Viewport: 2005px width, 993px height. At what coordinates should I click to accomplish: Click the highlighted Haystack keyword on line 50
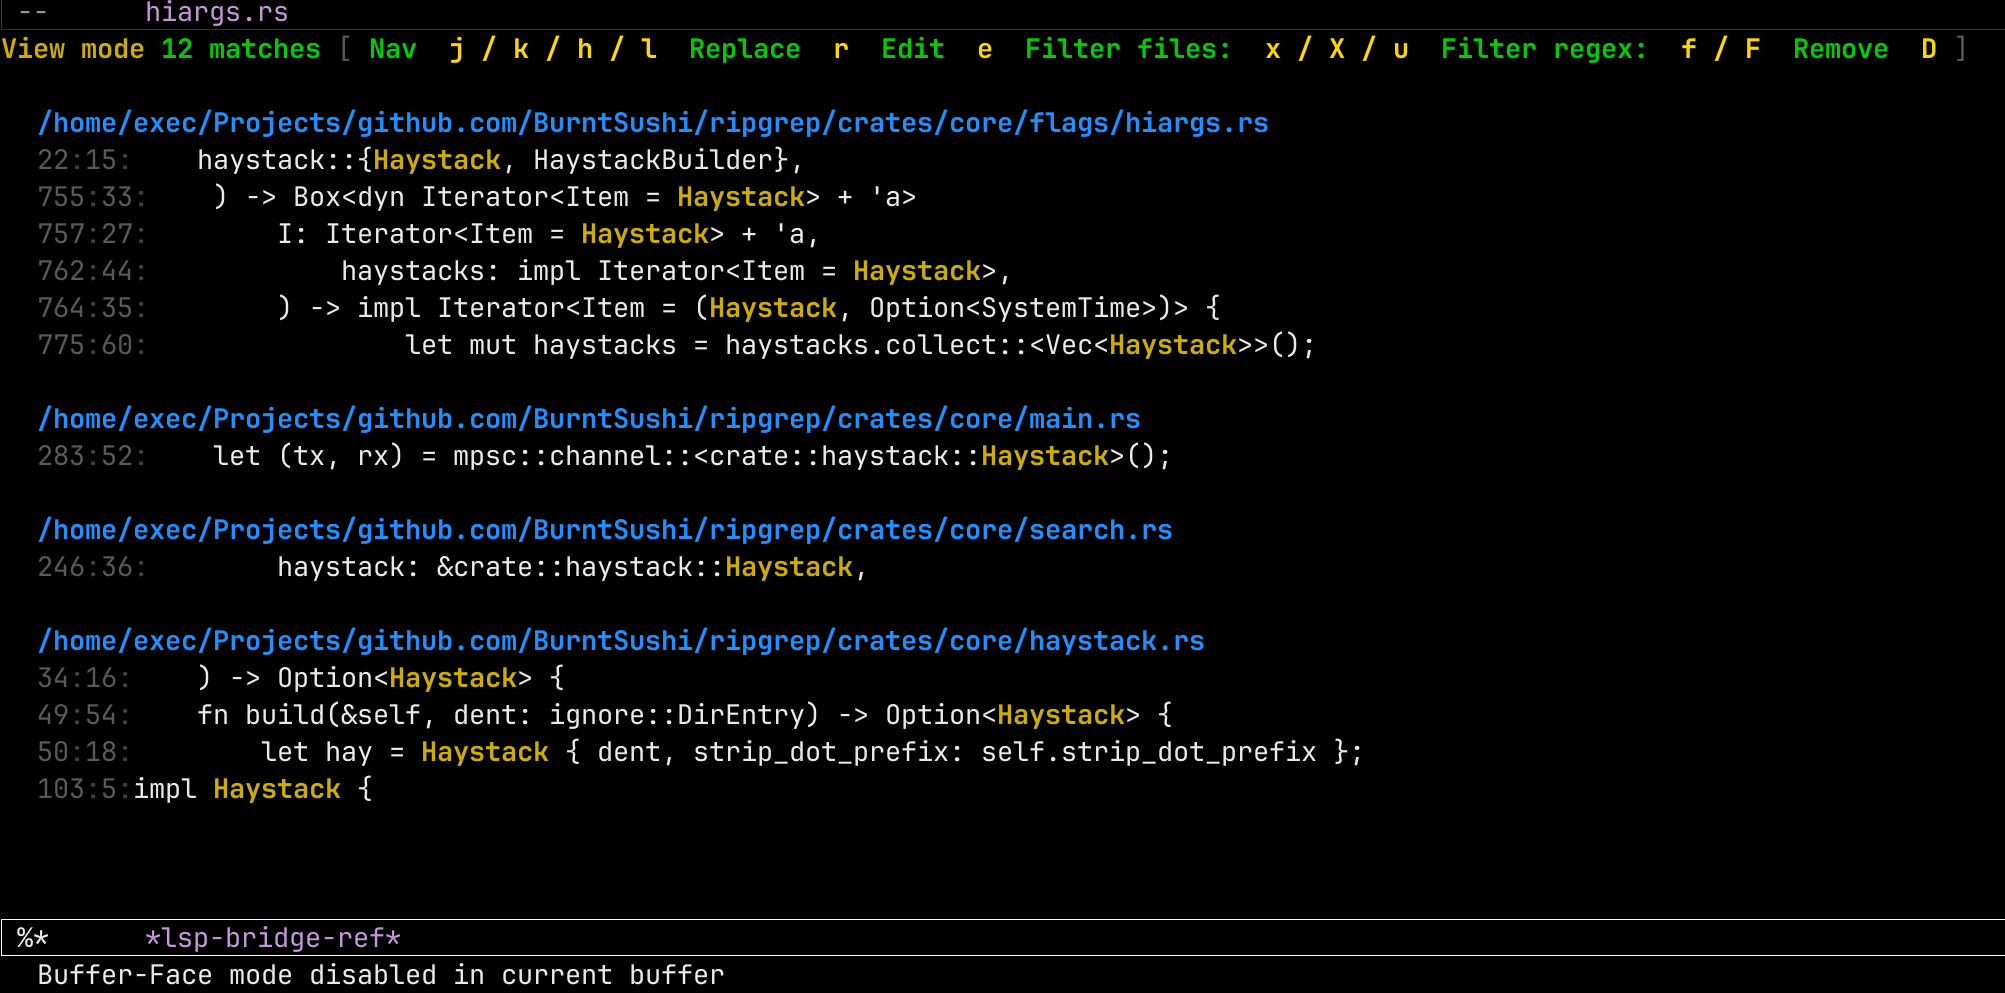tap(484, 751)
